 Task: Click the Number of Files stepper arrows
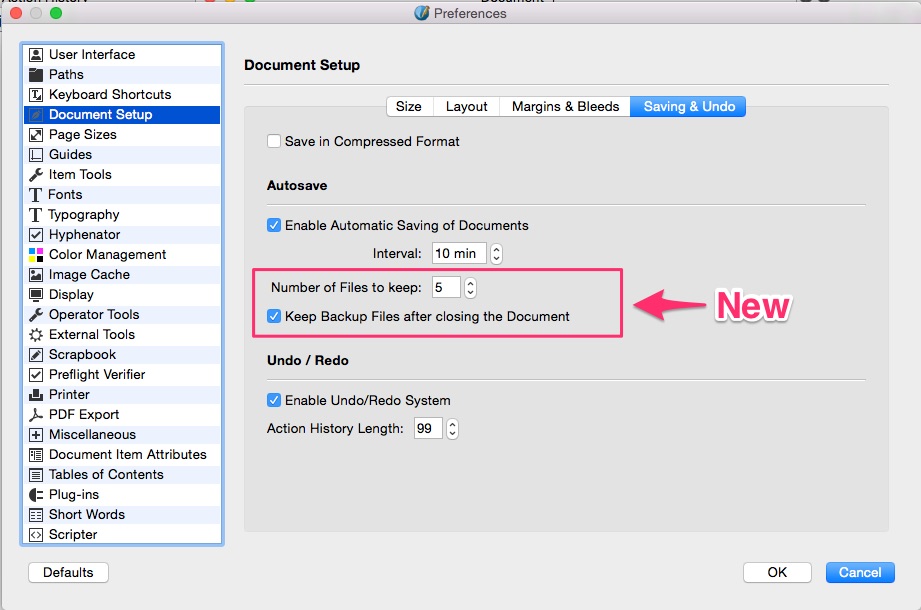[x=471, y=288]
